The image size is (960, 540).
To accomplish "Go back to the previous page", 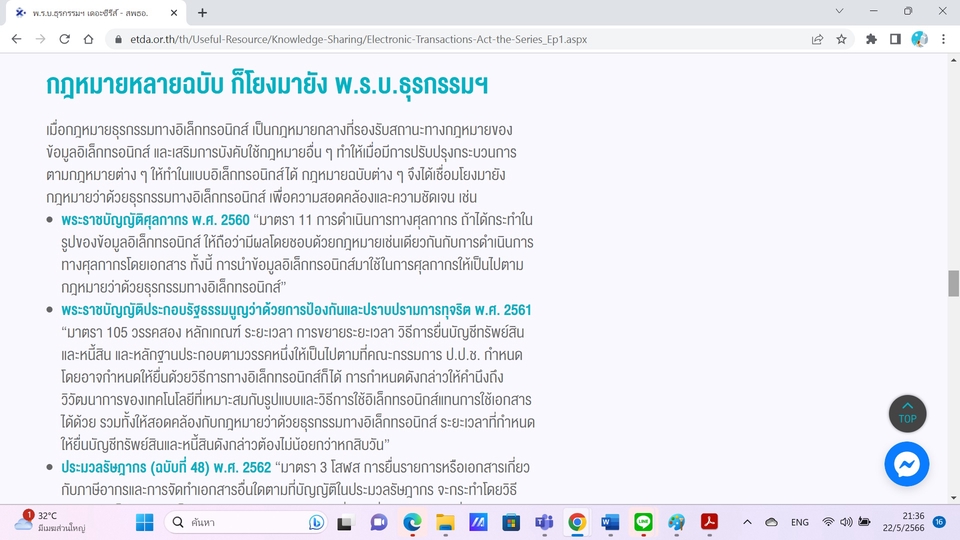I will tap(17, 39).
